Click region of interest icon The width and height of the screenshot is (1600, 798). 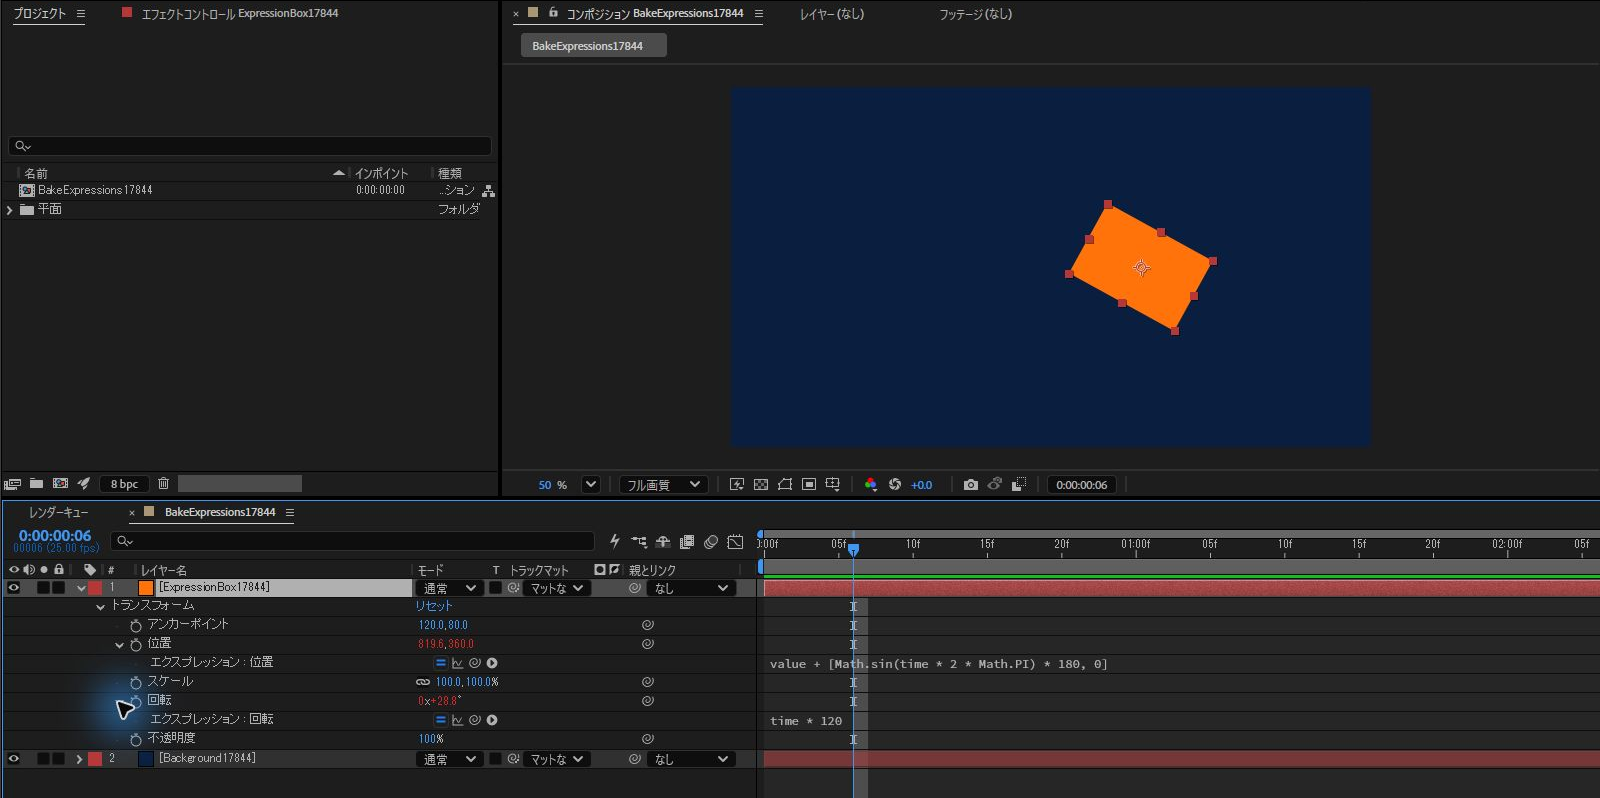coord(809,485)
